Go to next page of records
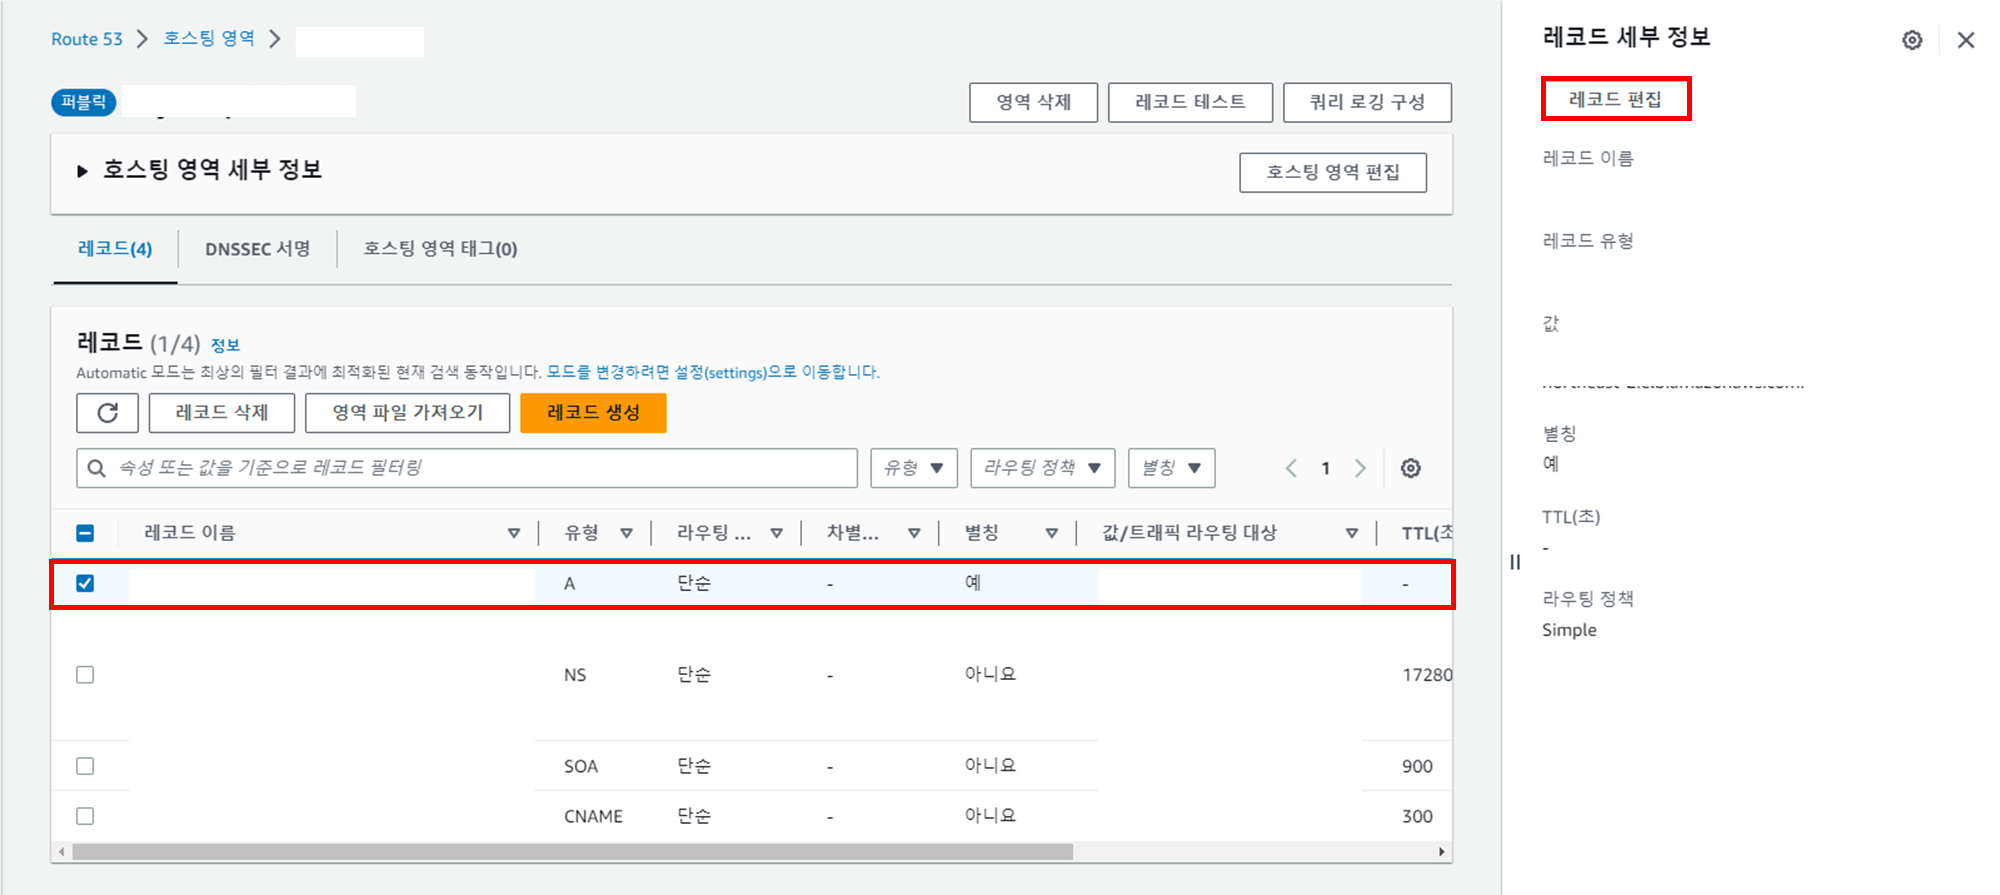Viewport: 2000px width, 895px height. point(1360,468)
